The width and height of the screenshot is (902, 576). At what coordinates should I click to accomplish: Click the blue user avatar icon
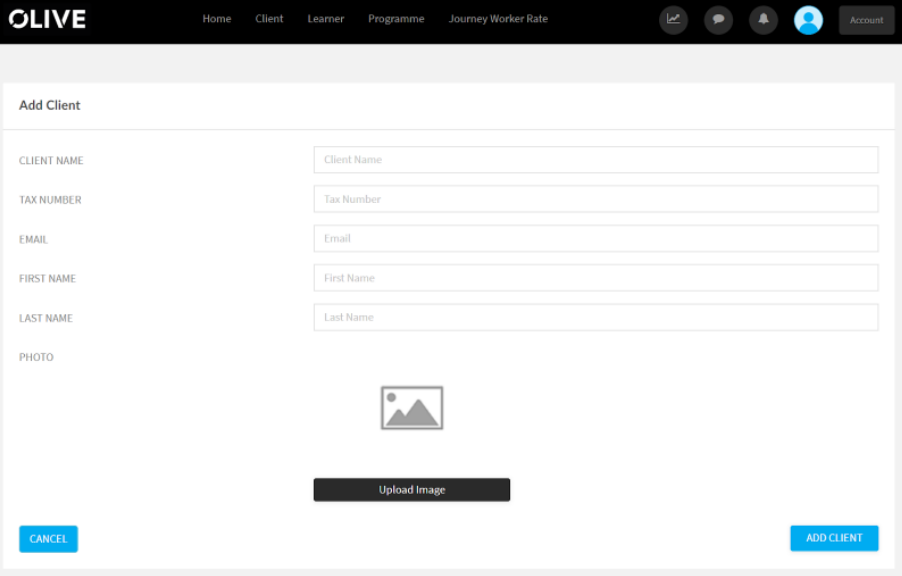point(808,20)
